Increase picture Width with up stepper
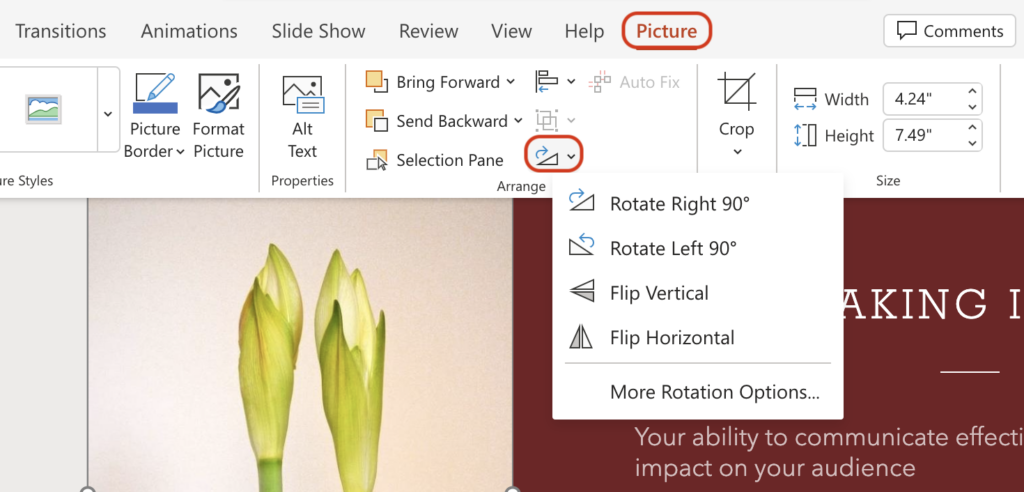The width and height of the screenshot is (1024, 492). pyautogui.click(x=972, y=93)
